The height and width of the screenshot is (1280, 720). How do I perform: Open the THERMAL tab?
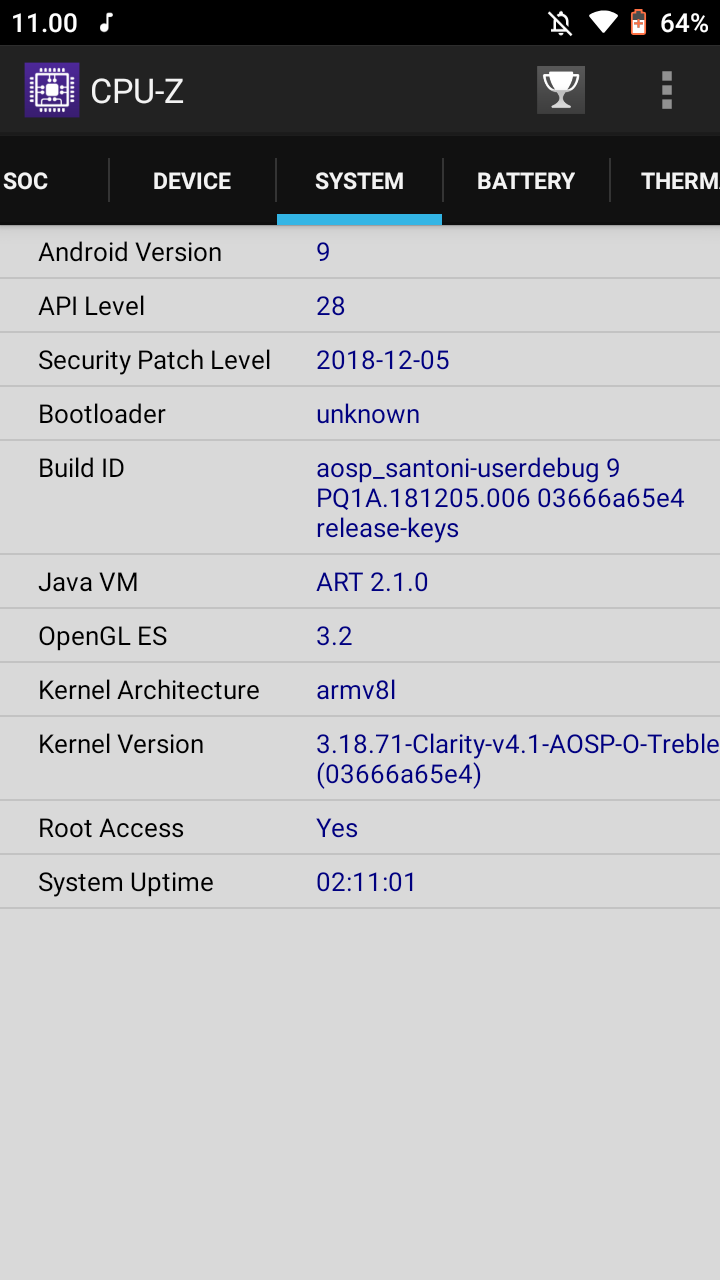pos(678,181)
